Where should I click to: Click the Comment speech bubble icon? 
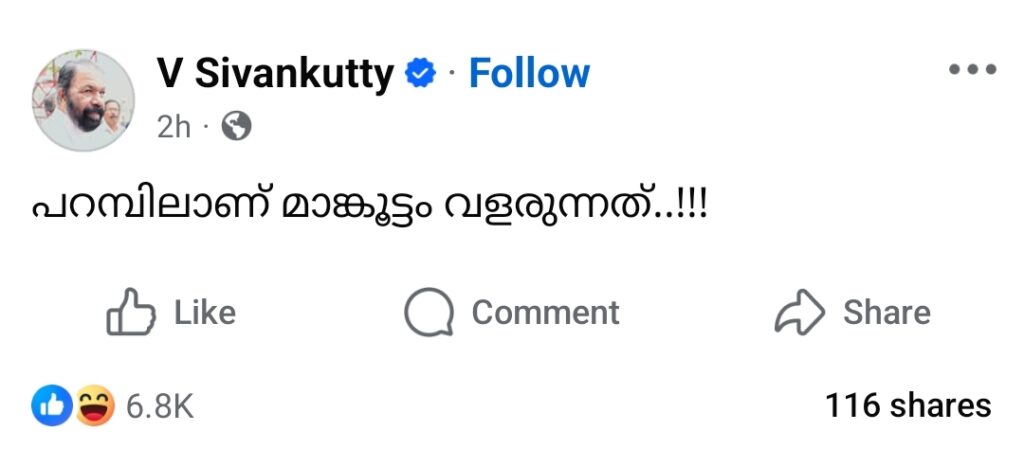click(x=429, y=312)
